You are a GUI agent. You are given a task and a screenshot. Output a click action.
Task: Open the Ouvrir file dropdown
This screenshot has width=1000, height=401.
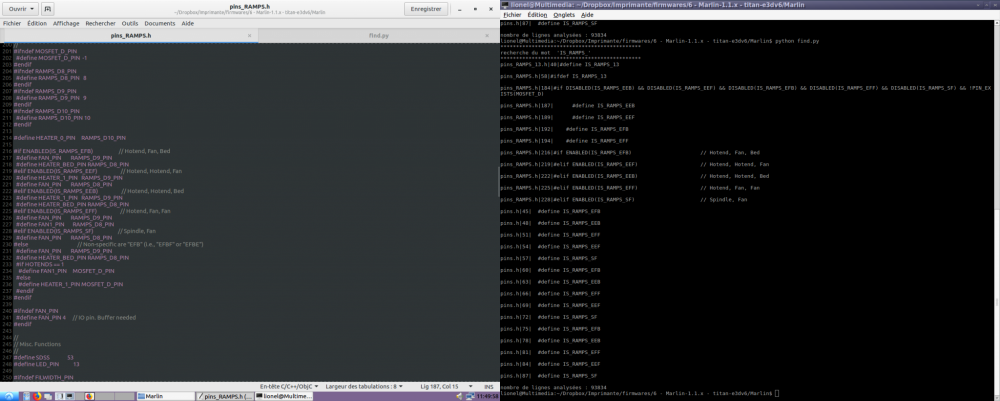(21, 9)
